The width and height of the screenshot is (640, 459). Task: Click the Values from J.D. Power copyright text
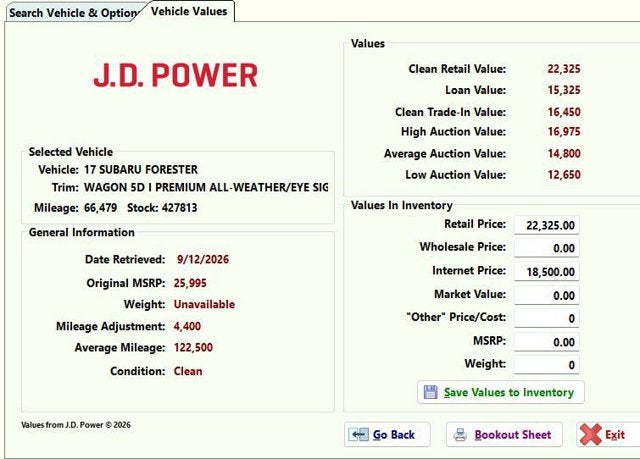point(76,425)
